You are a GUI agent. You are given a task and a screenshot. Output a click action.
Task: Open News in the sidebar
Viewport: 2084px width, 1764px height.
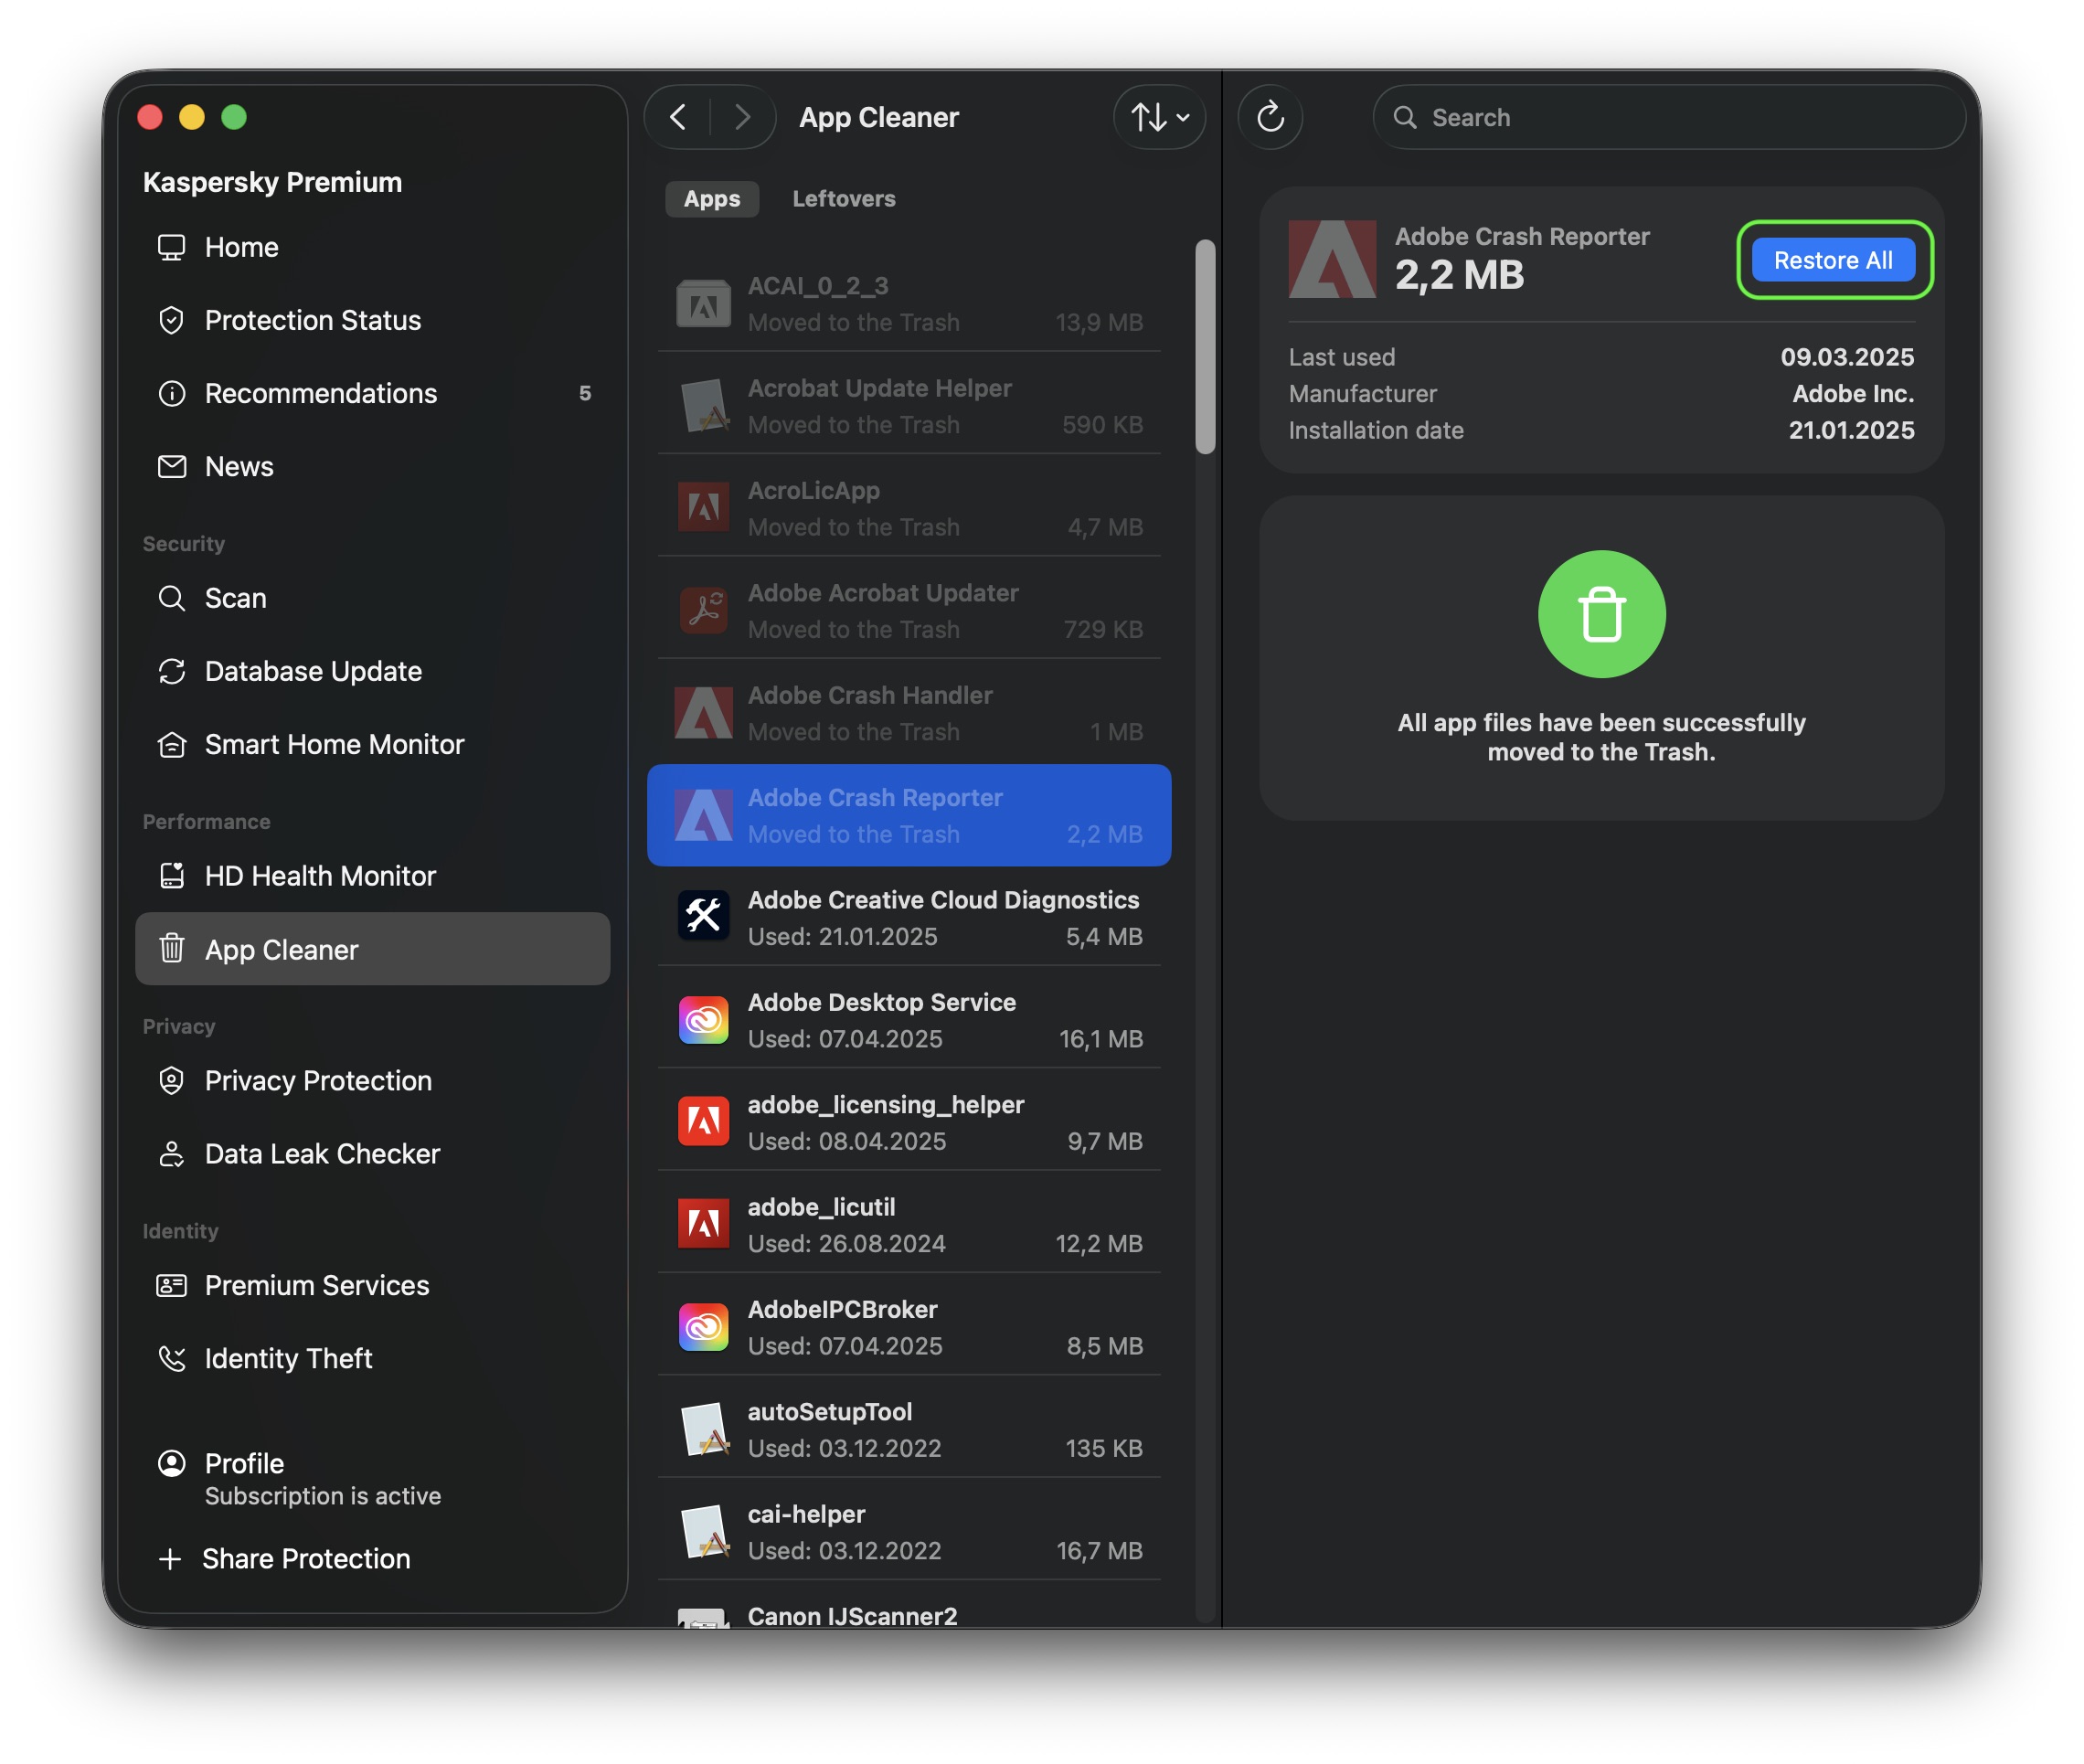click(x=372, y=466)
